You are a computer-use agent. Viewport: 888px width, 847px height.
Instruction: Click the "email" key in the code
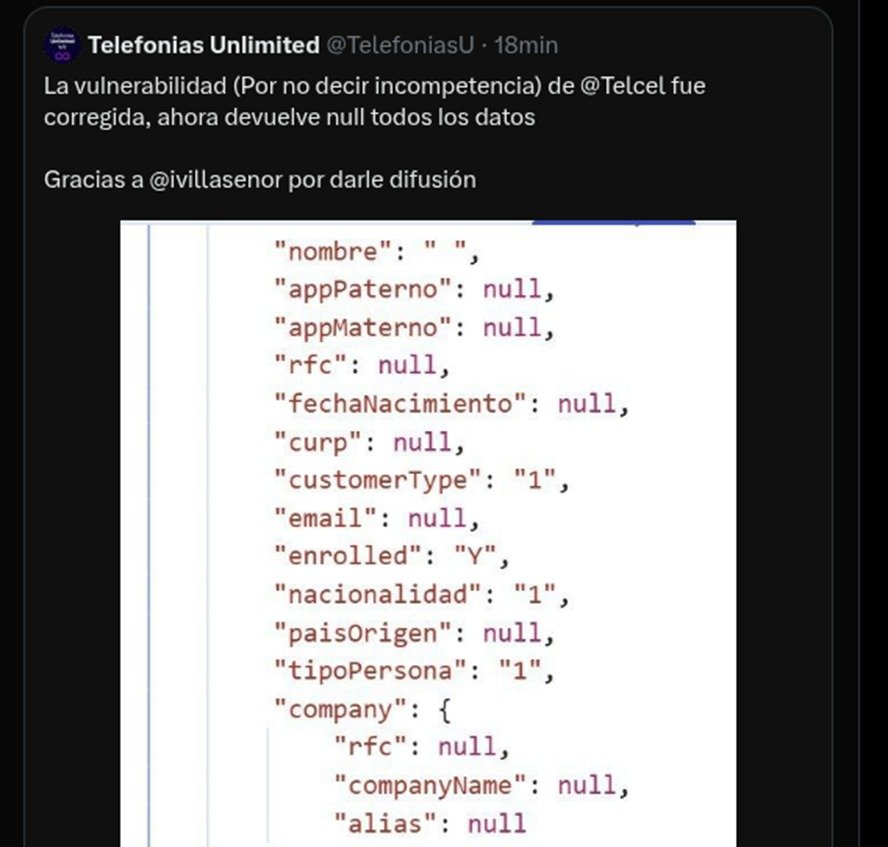click(x=325, y=518)
